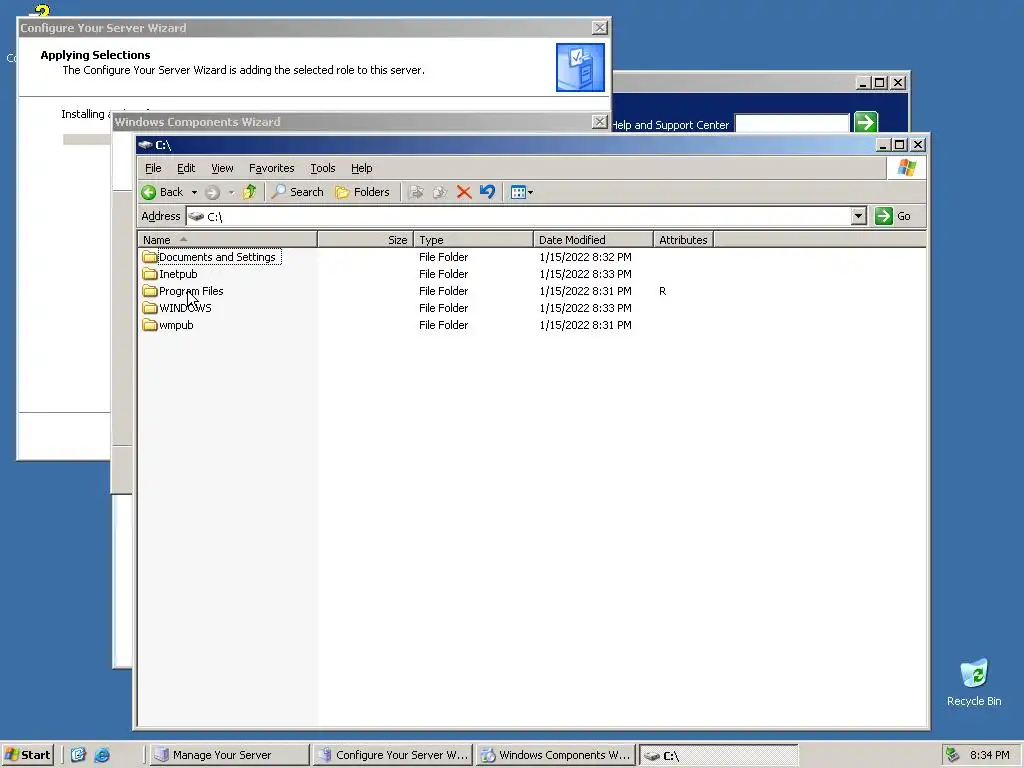
Task: Toggle the Folders pane button
Action: tap(362, 192)
